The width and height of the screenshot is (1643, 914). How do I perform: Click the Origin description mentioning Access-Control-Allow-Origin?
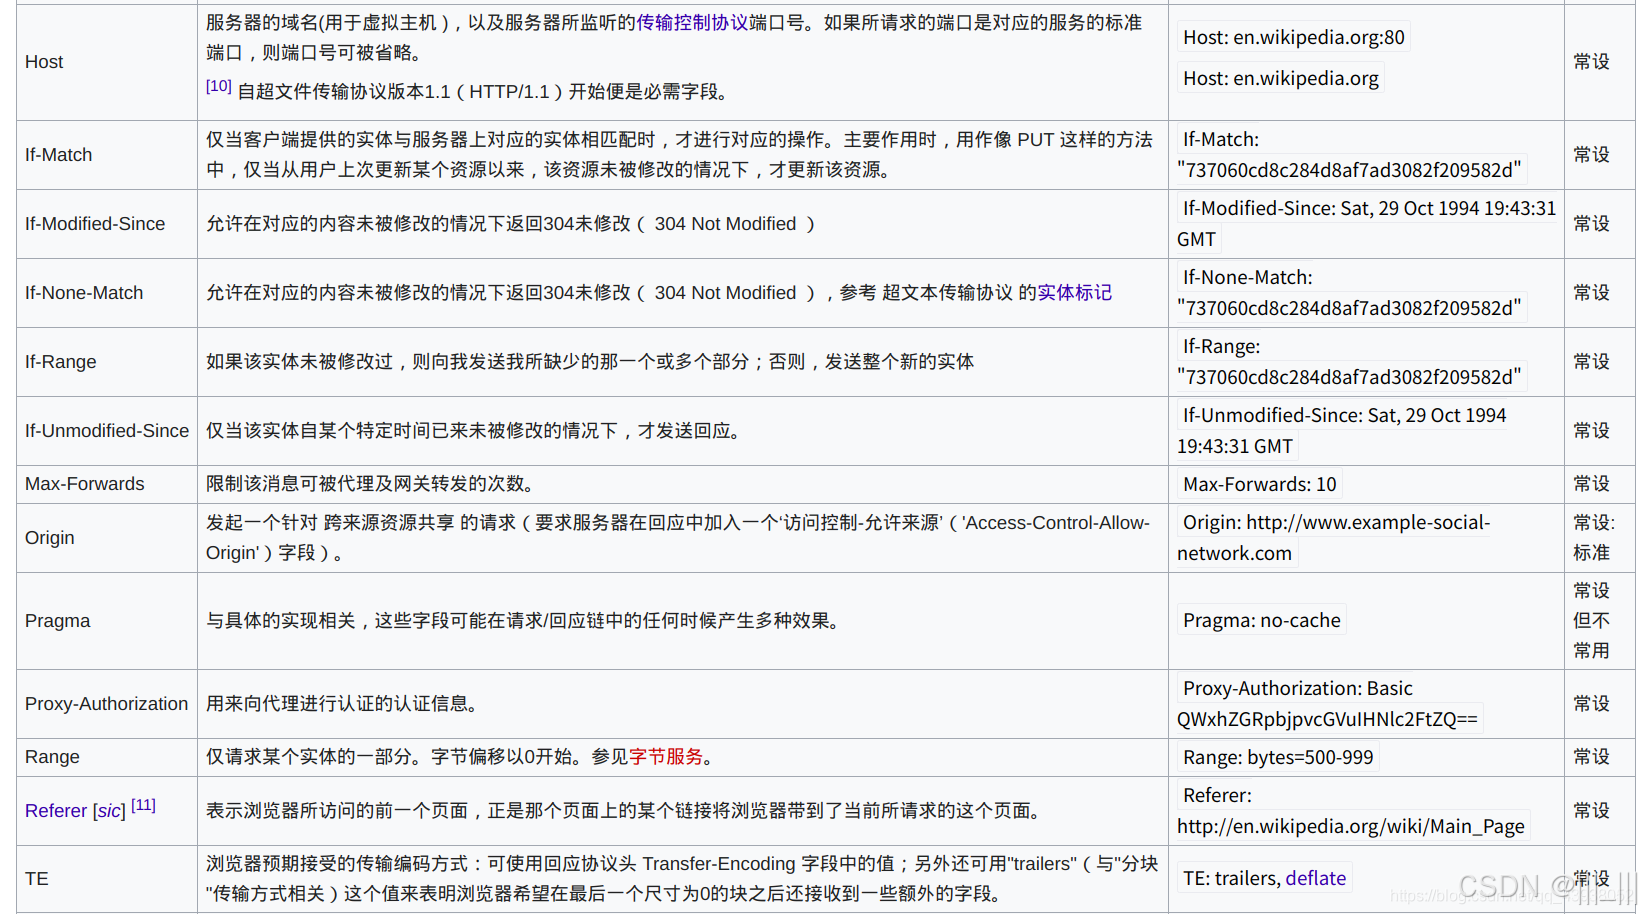(x=678, y=538)
